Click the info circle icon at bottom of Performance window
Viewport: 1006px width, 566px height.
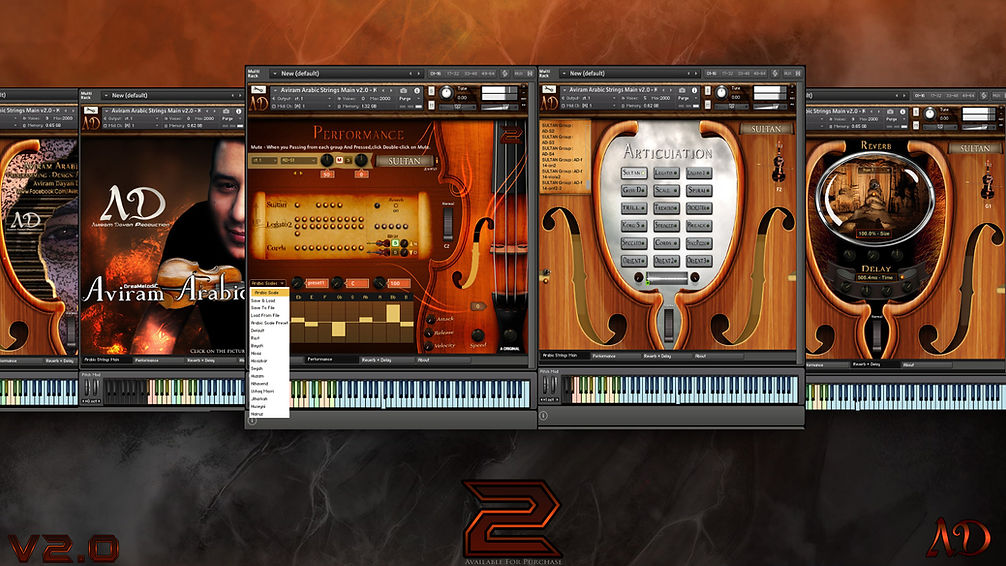[x=253, y=421]
